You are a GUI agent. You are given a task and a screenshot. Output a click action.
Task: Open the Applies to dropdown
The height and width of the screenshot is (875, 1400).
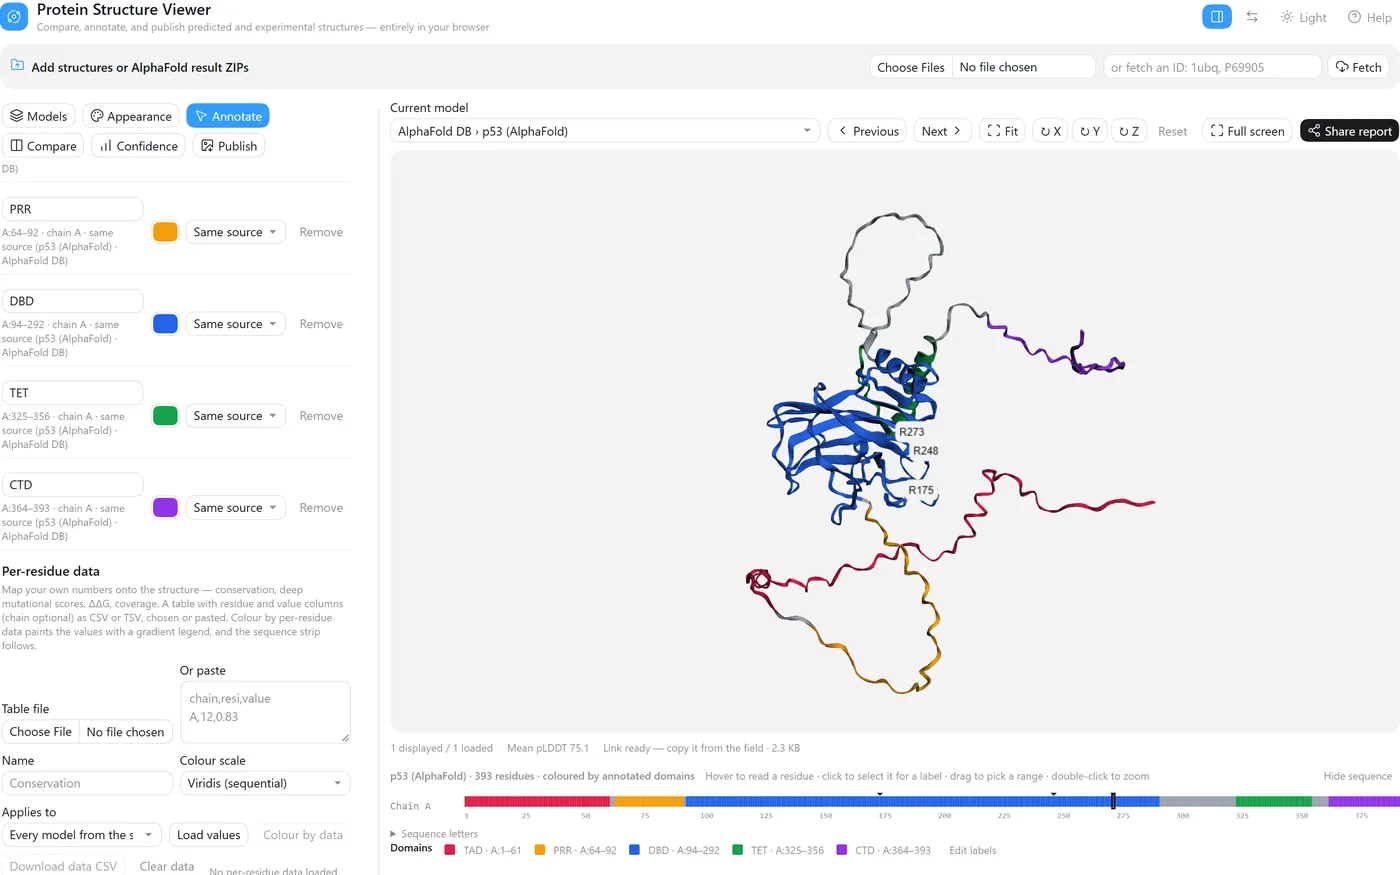click(x=81, y=835)
